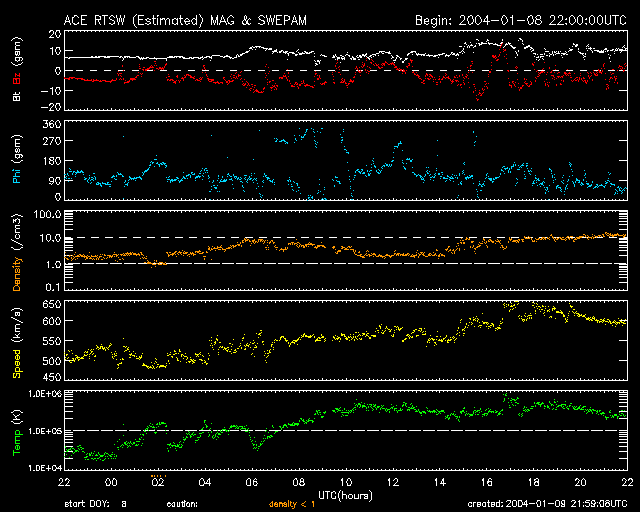
Task: Click the '04' hour label on time axis
Action: point(205,482)
